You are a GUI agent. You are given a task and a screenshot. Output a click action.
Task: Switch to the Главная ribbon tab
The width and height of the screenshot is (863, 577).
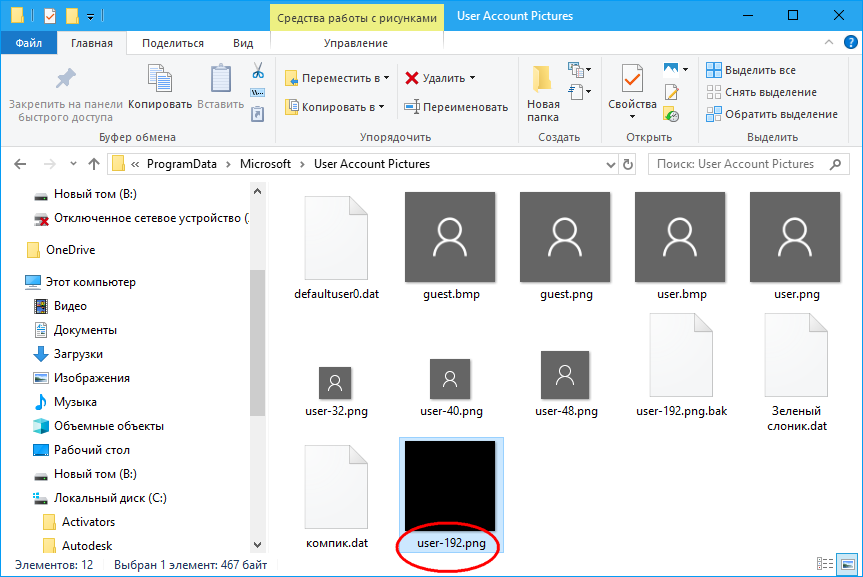tap(92, 43)
